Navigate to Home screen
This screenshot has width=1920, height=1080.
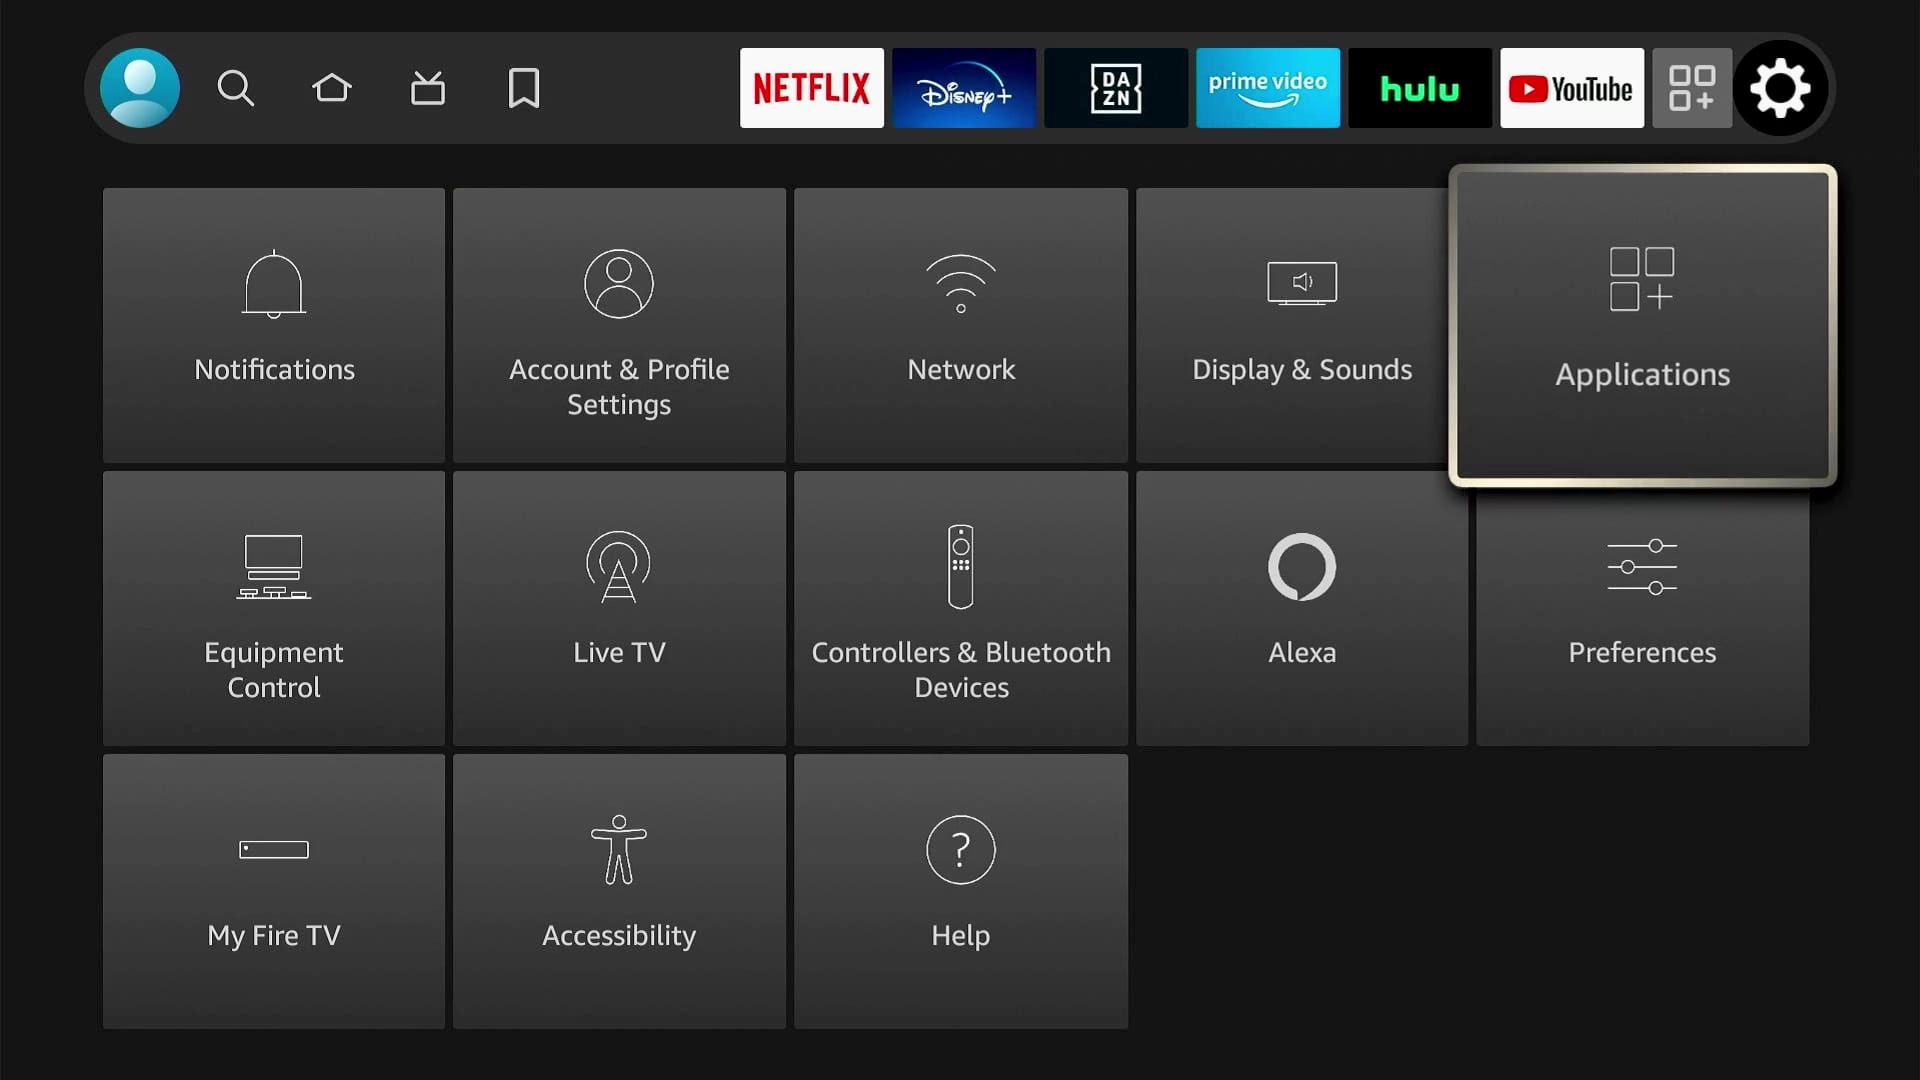click(x=332, y=87)
